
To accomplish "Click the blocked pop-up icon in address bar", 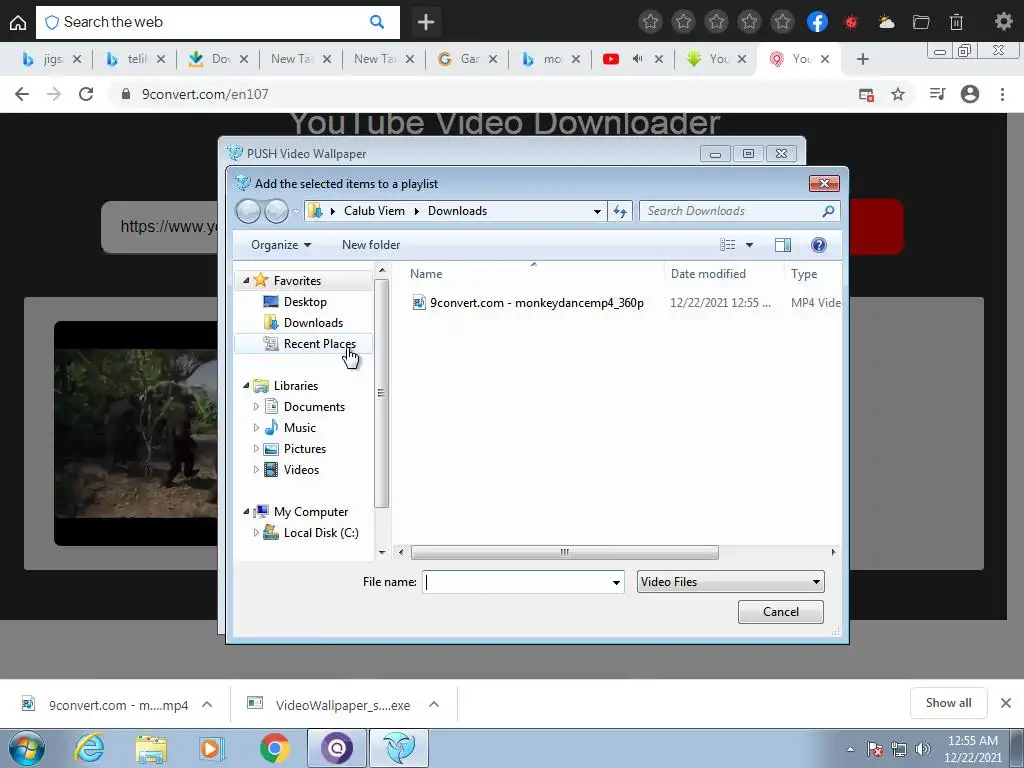I will (866, 95).
